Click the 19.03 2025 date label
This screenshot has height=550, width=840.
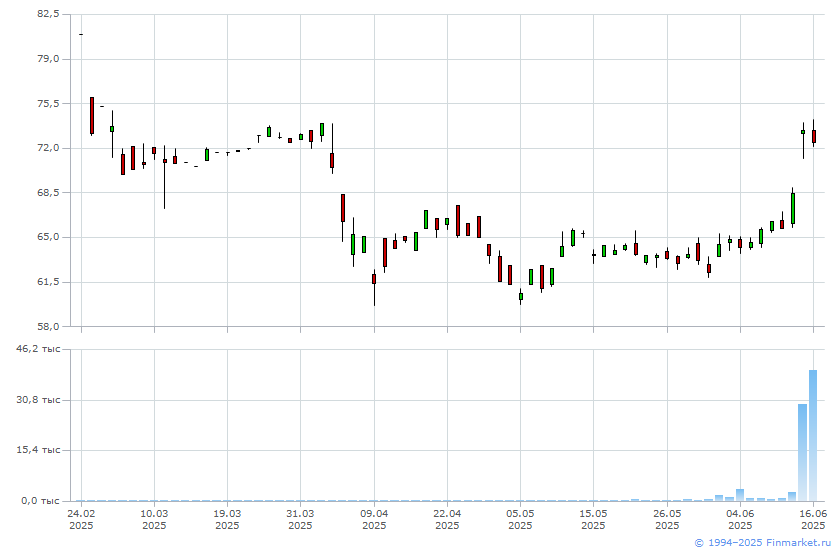click(x=227, y=519)
